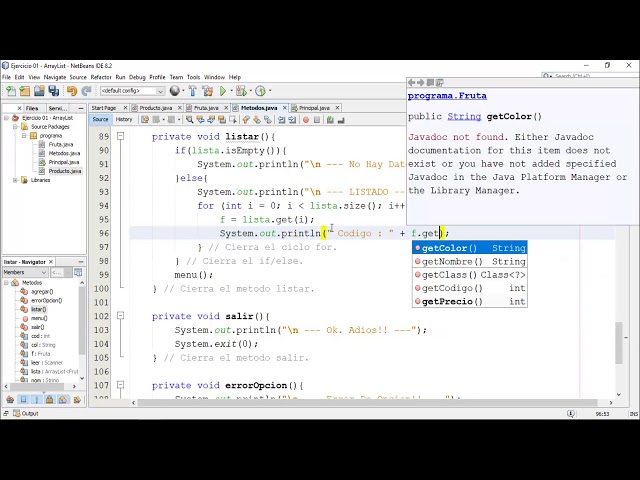640x480 pixels.
Task: Switch to History view button
Action: coord(124,119)
